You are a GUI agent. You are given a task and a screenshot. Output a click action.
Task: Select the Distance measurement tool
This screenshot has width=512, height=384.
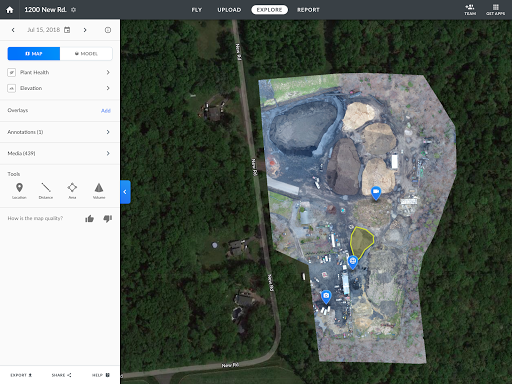point(46,191)
